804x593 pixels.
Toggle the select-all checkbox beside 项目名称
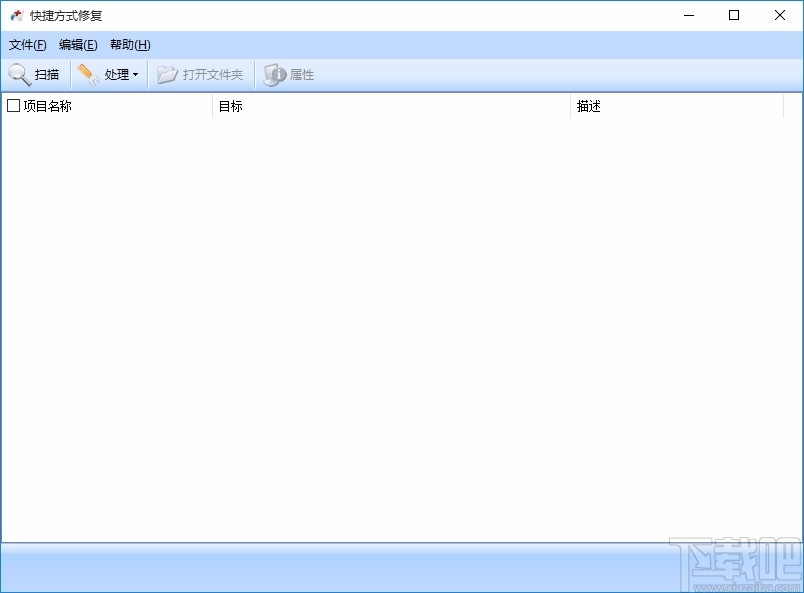[13, 105]
